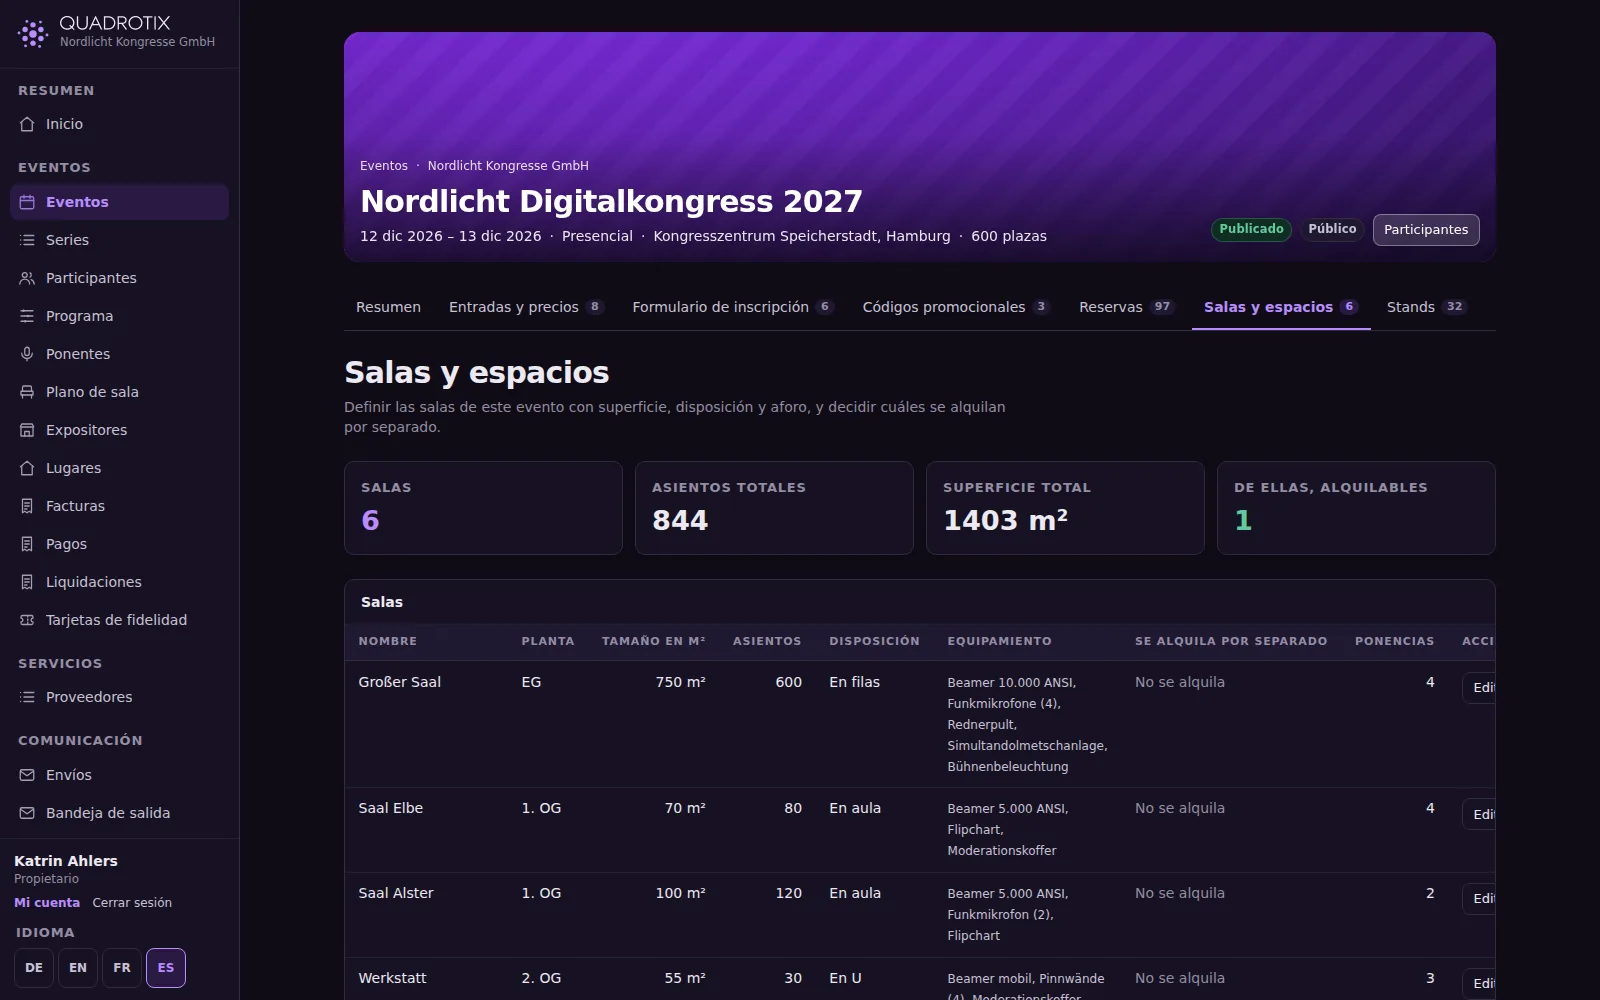Click the Público visibility badge

click(x=1332, y=229)
